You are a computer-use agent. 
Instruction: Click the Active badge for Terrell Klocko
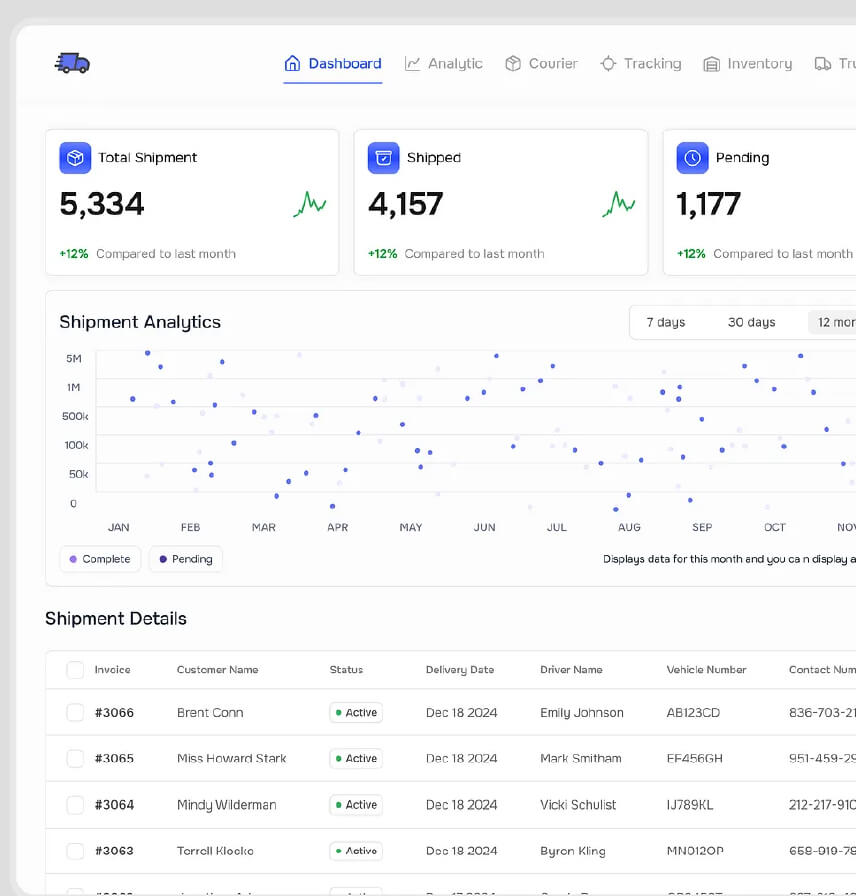[x=356, y=851]
